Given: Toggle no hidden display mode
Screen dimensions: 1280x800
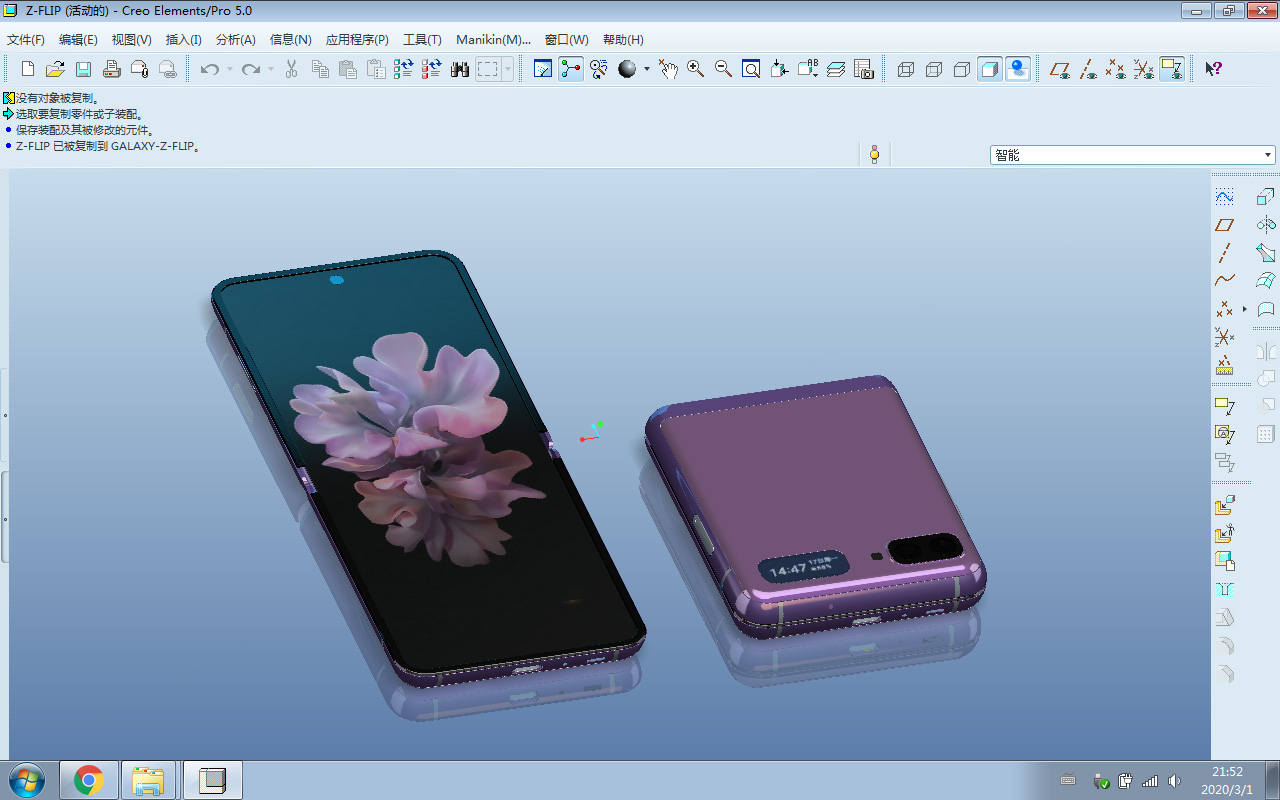Looking at the screenshot, I should (x=962, y=69).
